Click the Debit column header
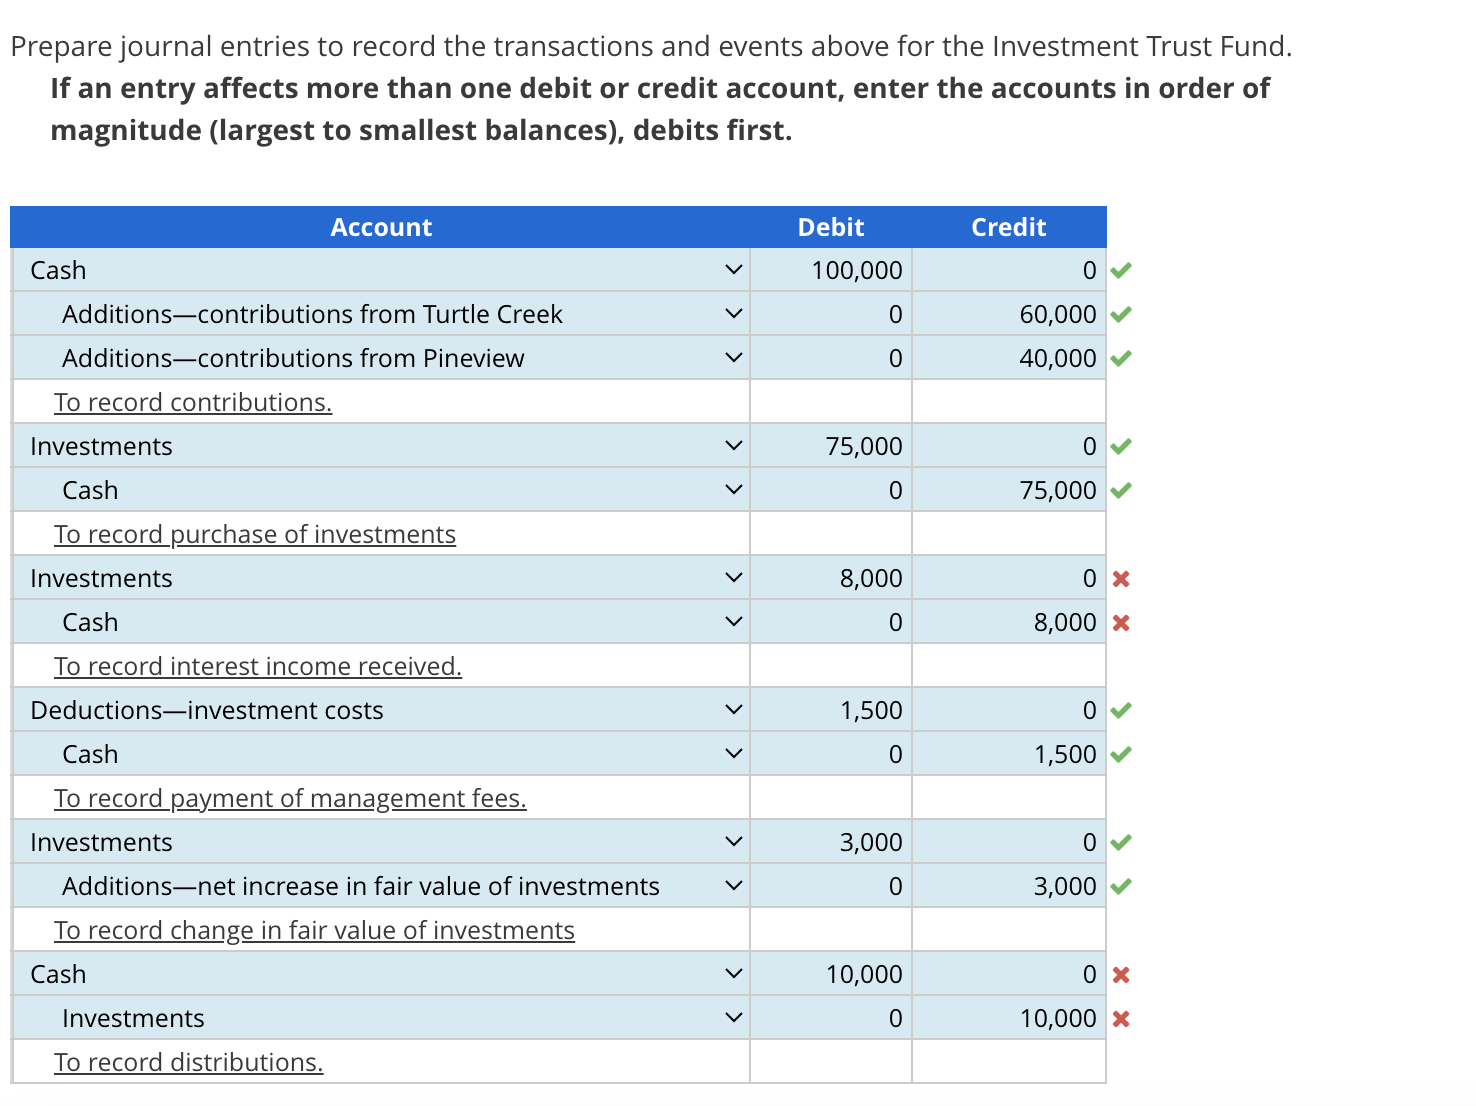Viewport: 1476px width, 1106px height. pyautogui.click(x=830, y=227)
